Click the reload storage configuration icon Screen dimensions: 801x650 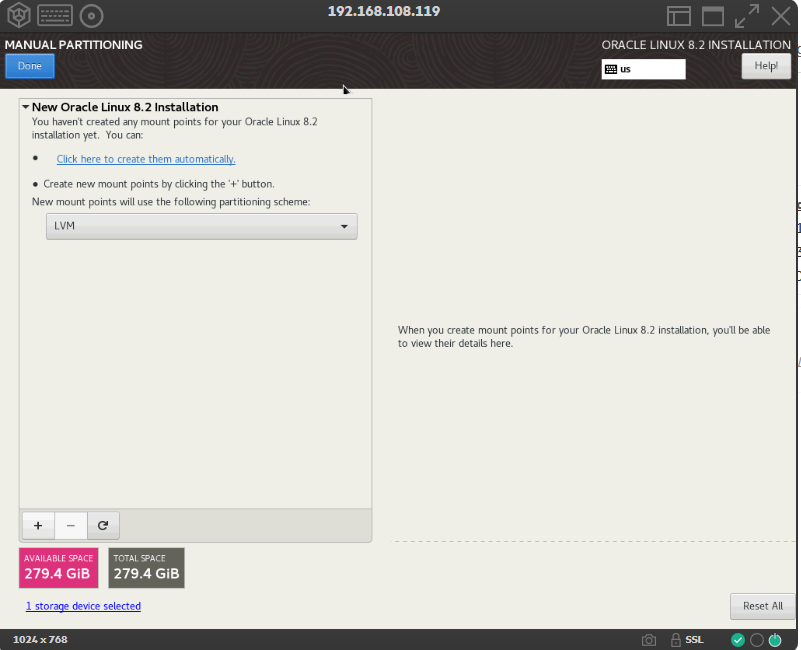(x=103, y=525)
